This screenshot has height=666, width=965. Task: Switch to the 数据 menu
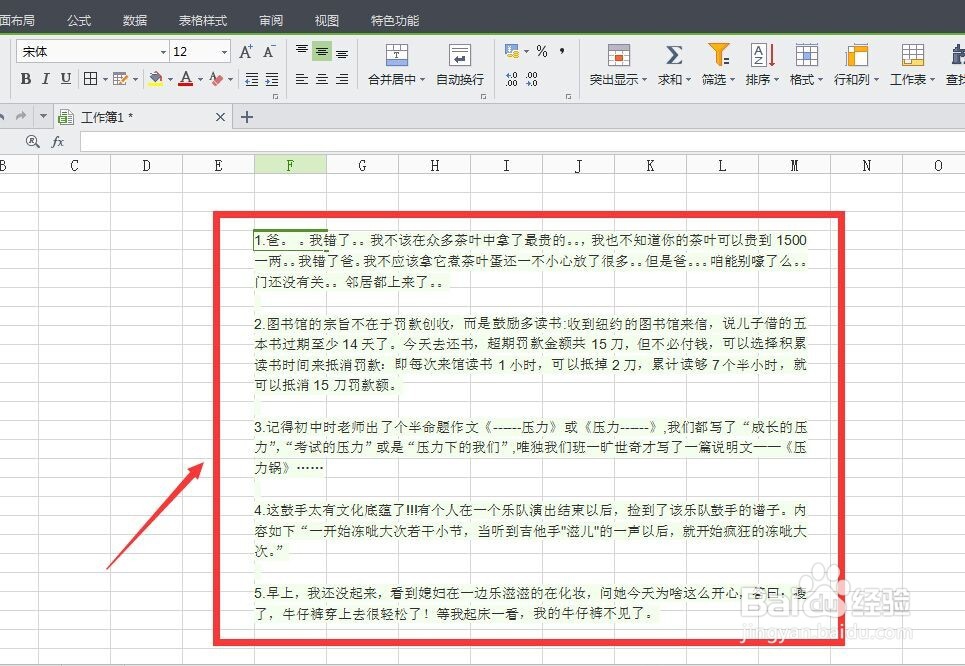point(134,19)
